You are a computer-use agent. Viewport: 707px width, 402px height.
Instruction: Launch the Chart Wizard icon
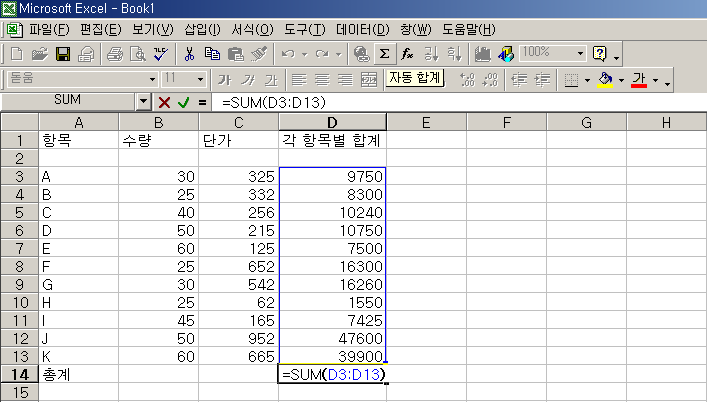point(482,54)
